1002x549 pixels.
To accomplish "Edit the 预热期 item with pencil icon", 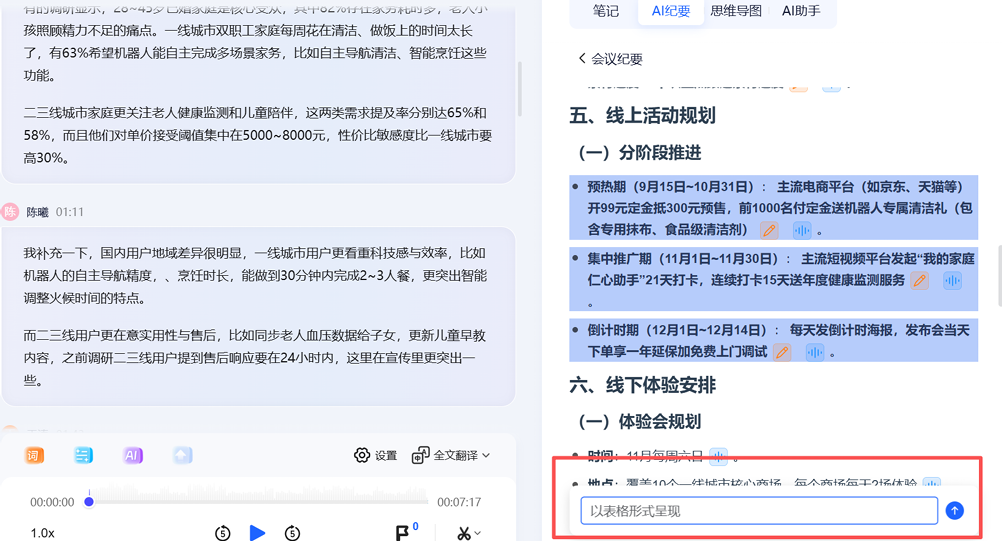I will click(769, 230).
